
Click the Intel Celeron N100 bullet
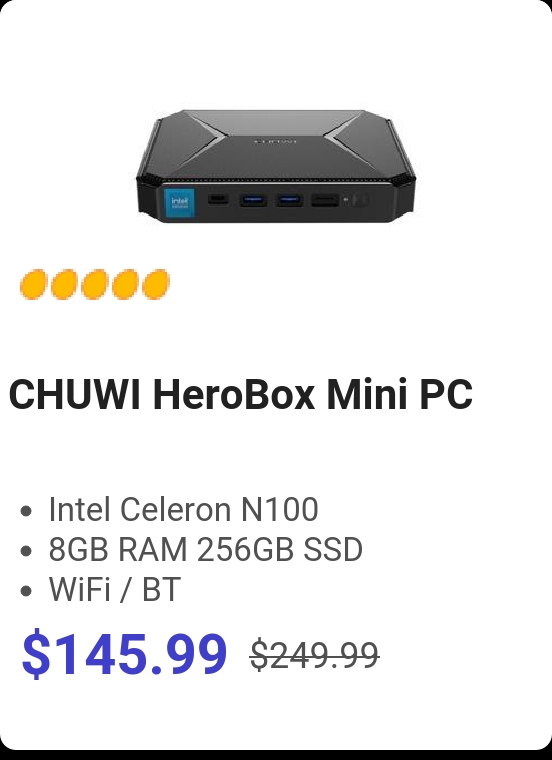pos(183,509)
